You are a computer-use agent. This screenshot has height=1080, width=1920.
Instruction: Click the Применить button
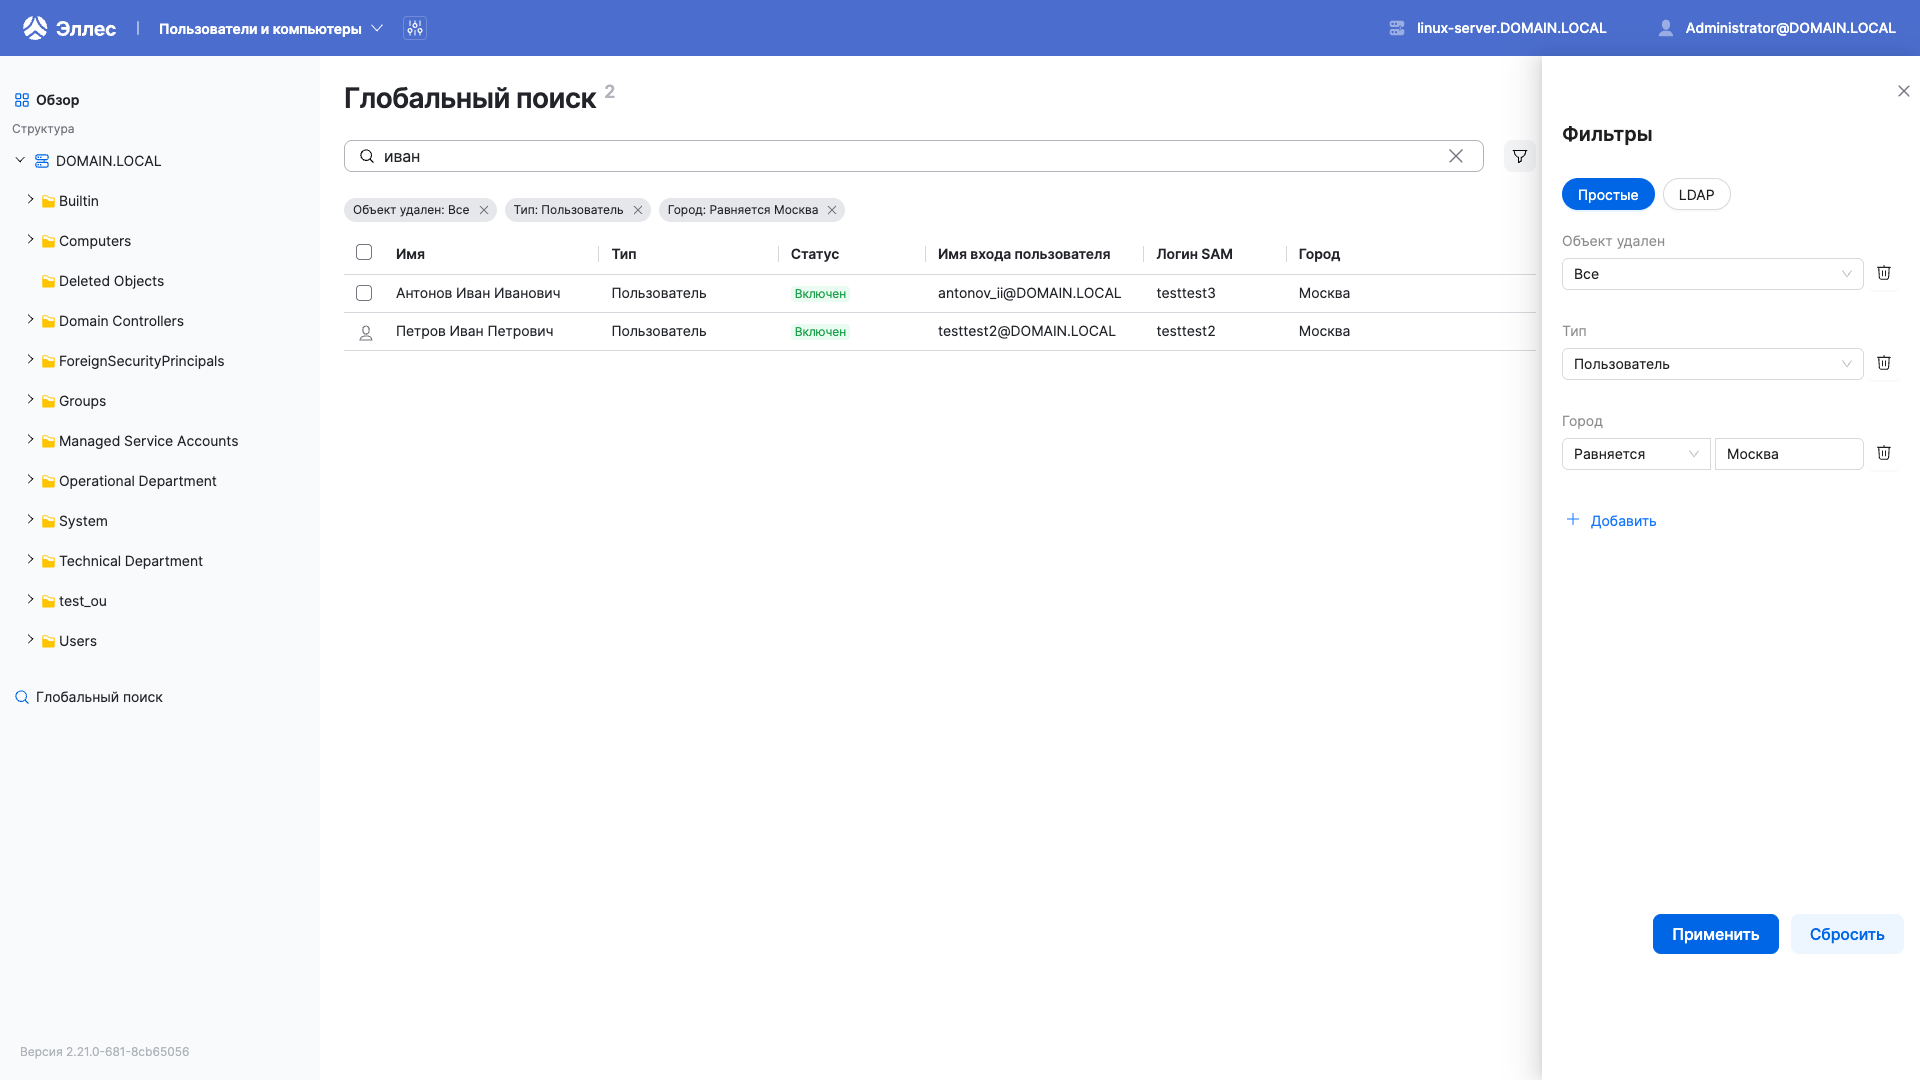pos(1715,934)
